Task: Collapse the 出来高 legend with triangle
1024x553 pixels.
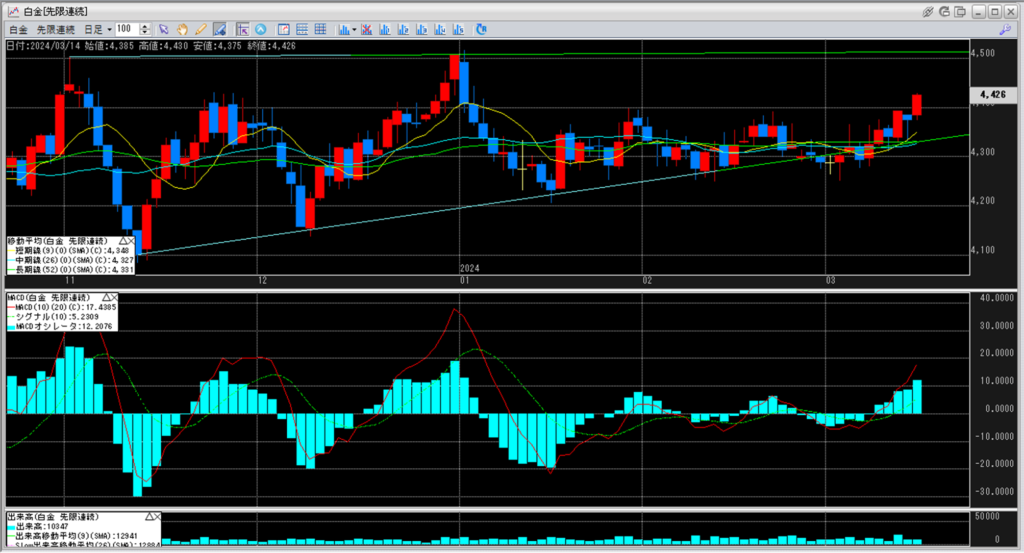Action: point(149,516)
